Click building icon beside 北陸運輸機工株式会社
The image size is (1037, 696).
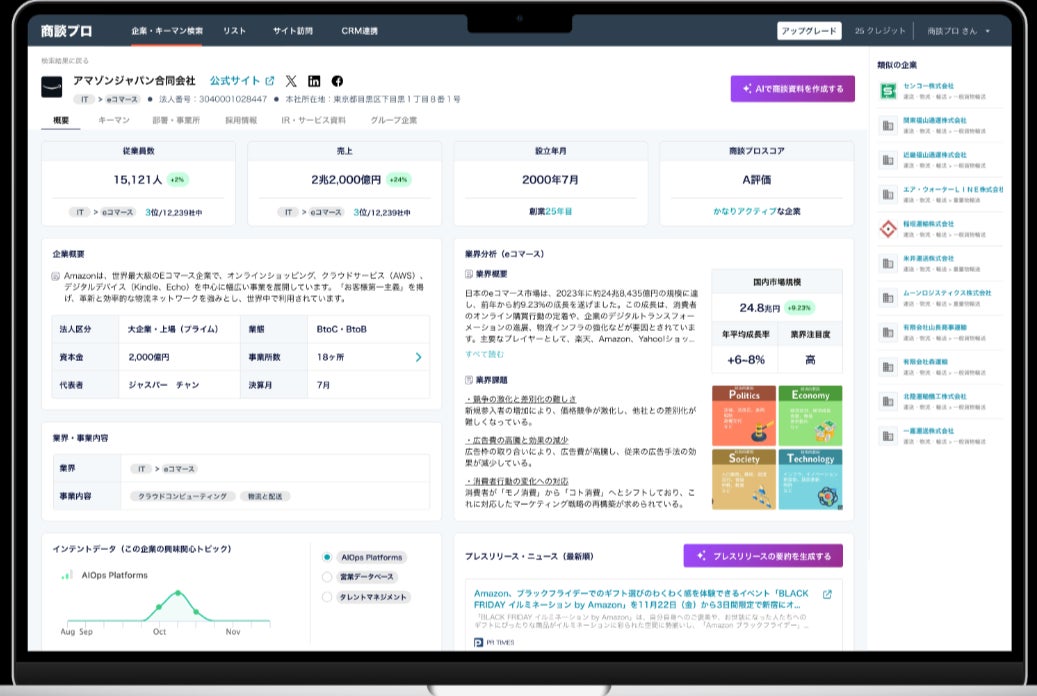click(888, 401)
